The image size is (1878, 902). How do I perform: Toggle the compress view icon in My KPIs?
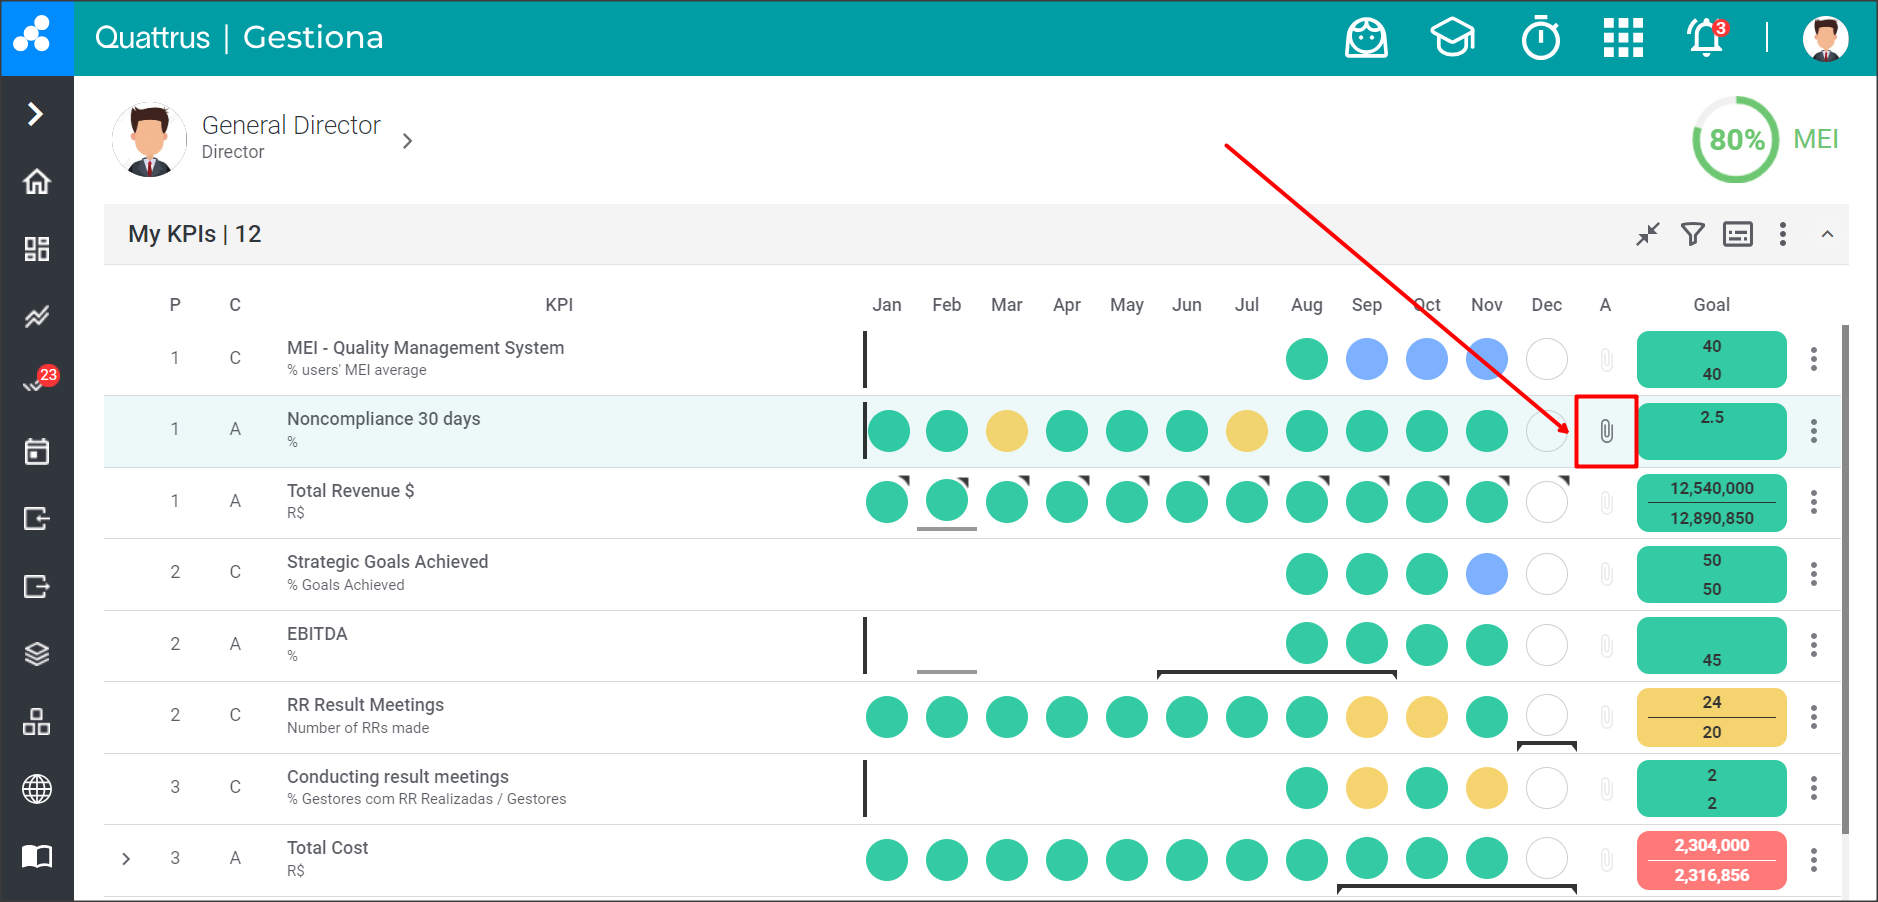pos(1647,234)
